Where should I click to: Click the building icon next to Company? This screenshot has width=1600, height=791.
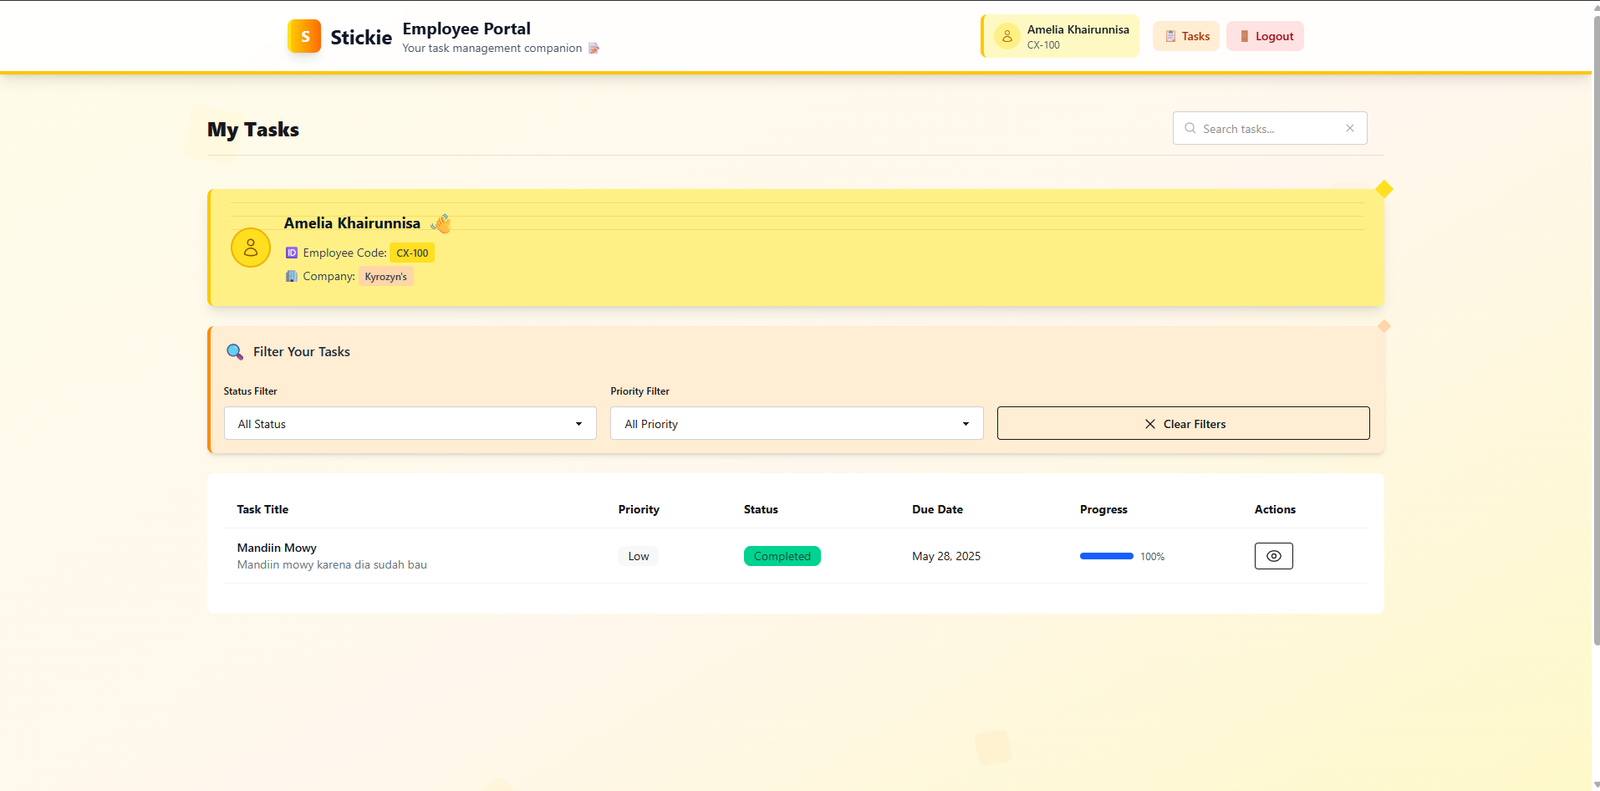tap(291, 276)
